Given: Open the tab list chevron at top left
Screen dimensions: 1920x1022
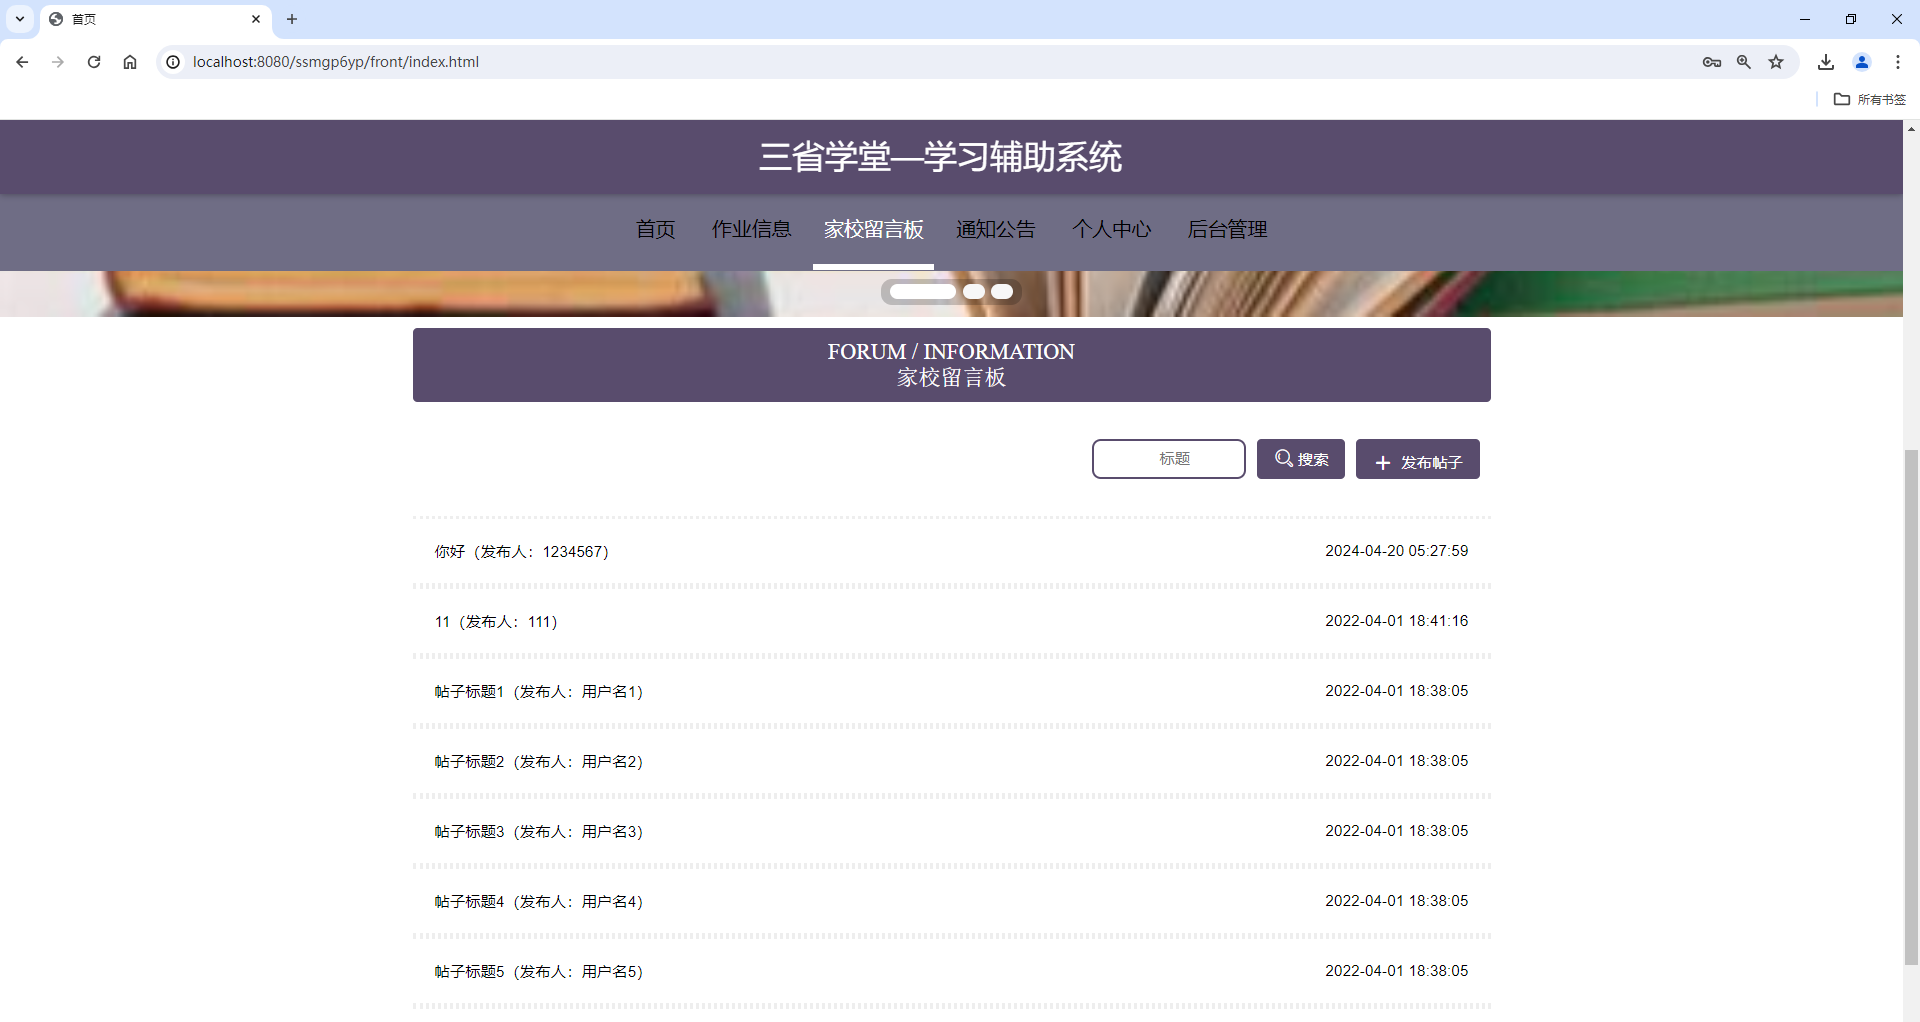Looking at the screenshot, I should 19,19.
